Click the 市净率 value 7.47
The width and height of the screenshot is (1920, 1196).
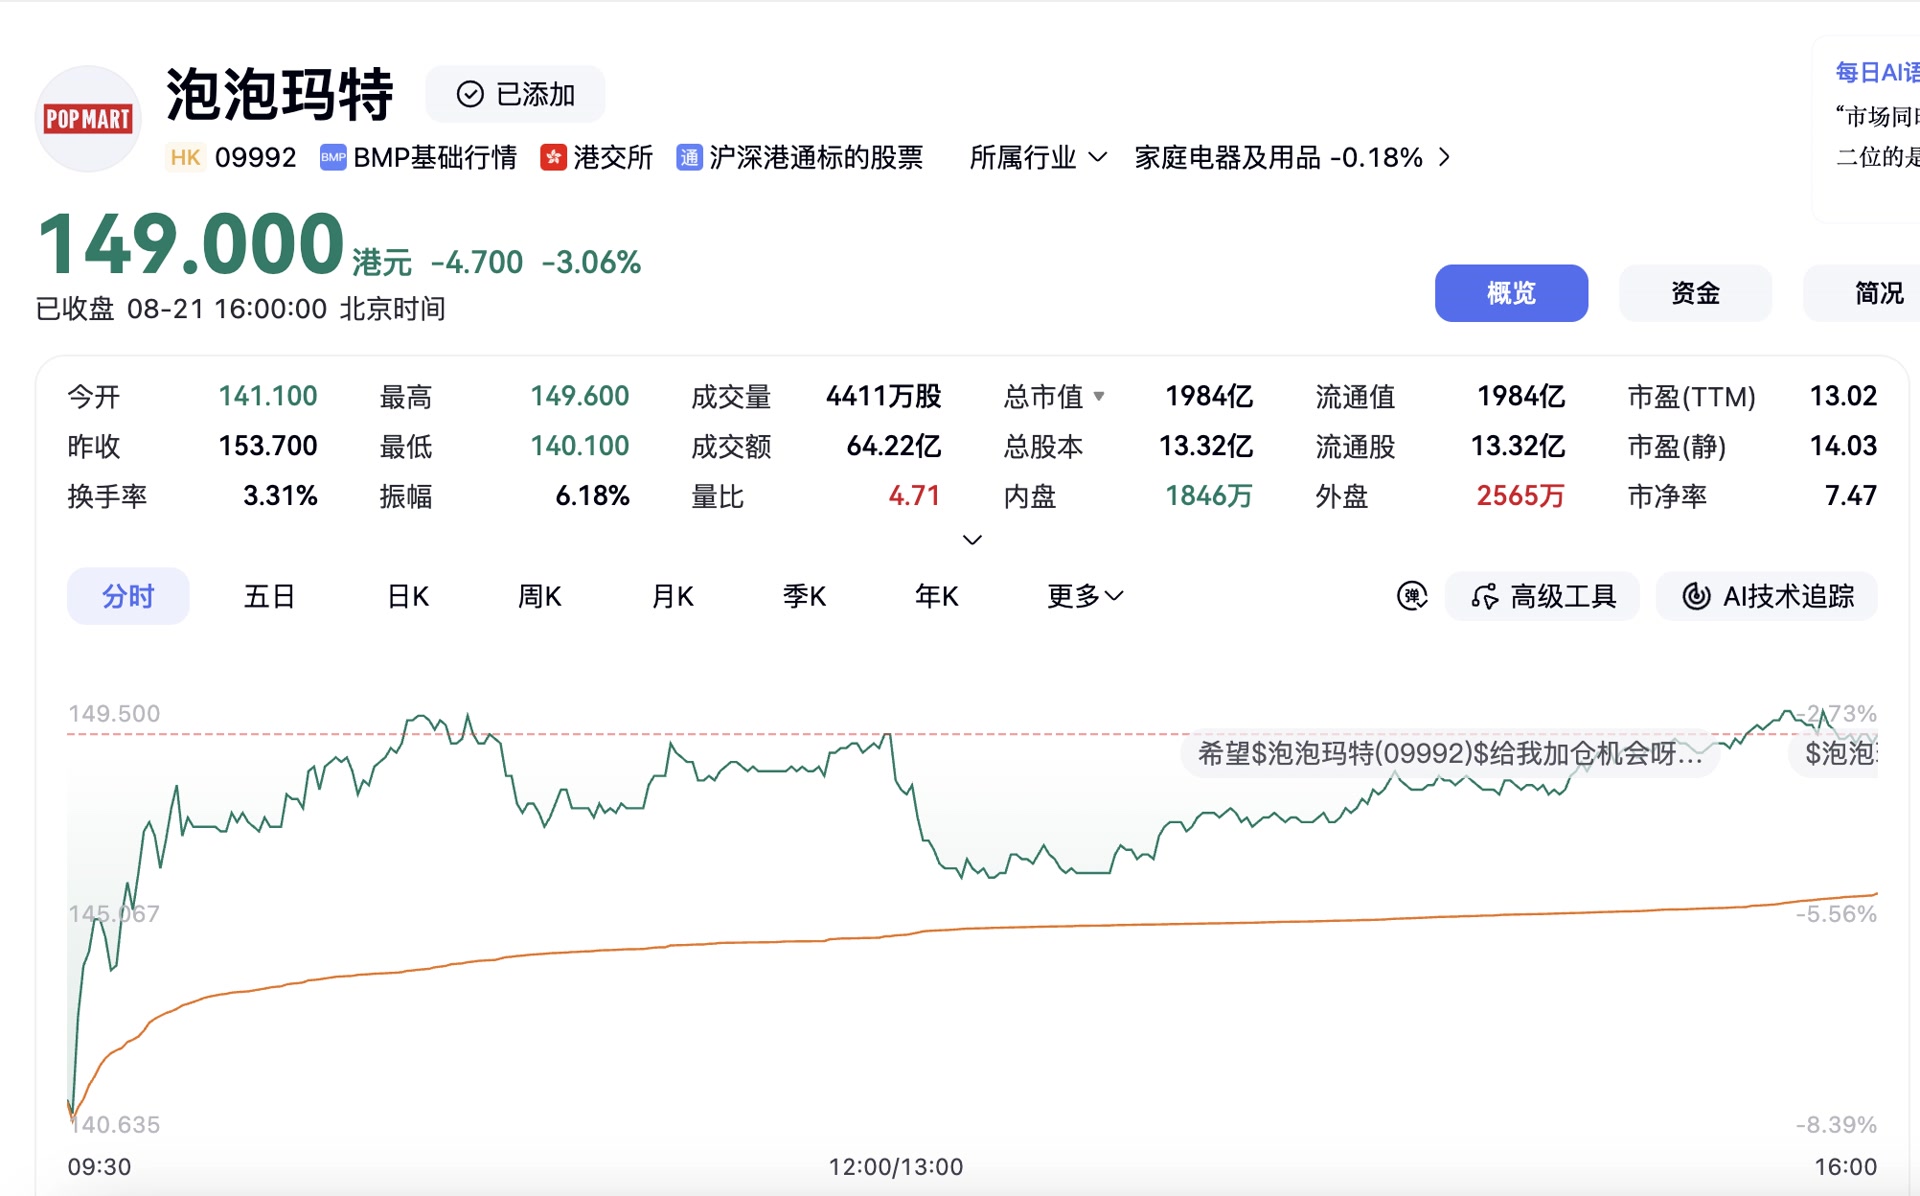pyautogui.click(x=1851, y=496)
